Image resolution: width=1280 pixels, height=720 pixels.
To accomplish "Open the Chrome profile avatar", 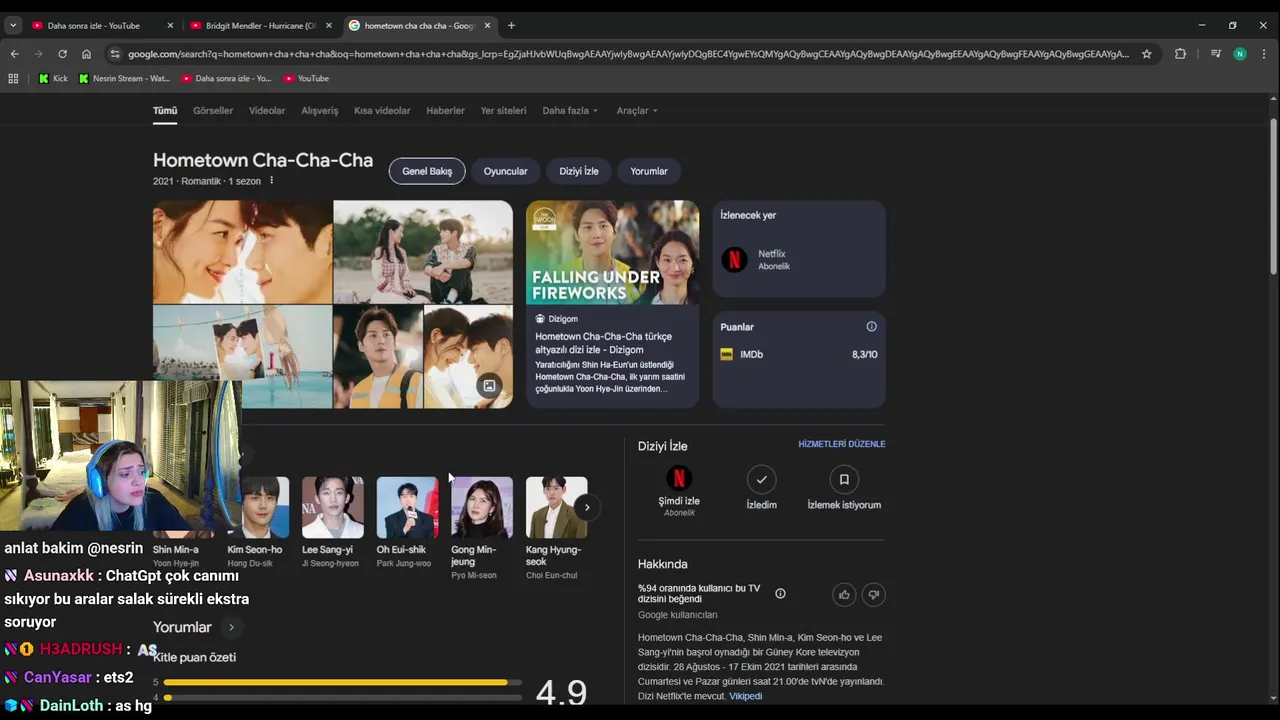I will point(1240,54).
